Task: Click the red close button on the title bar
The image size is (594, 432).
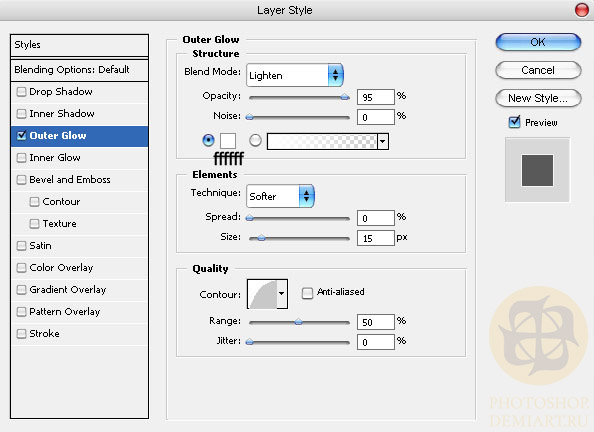Action: [x=582, y=10]
